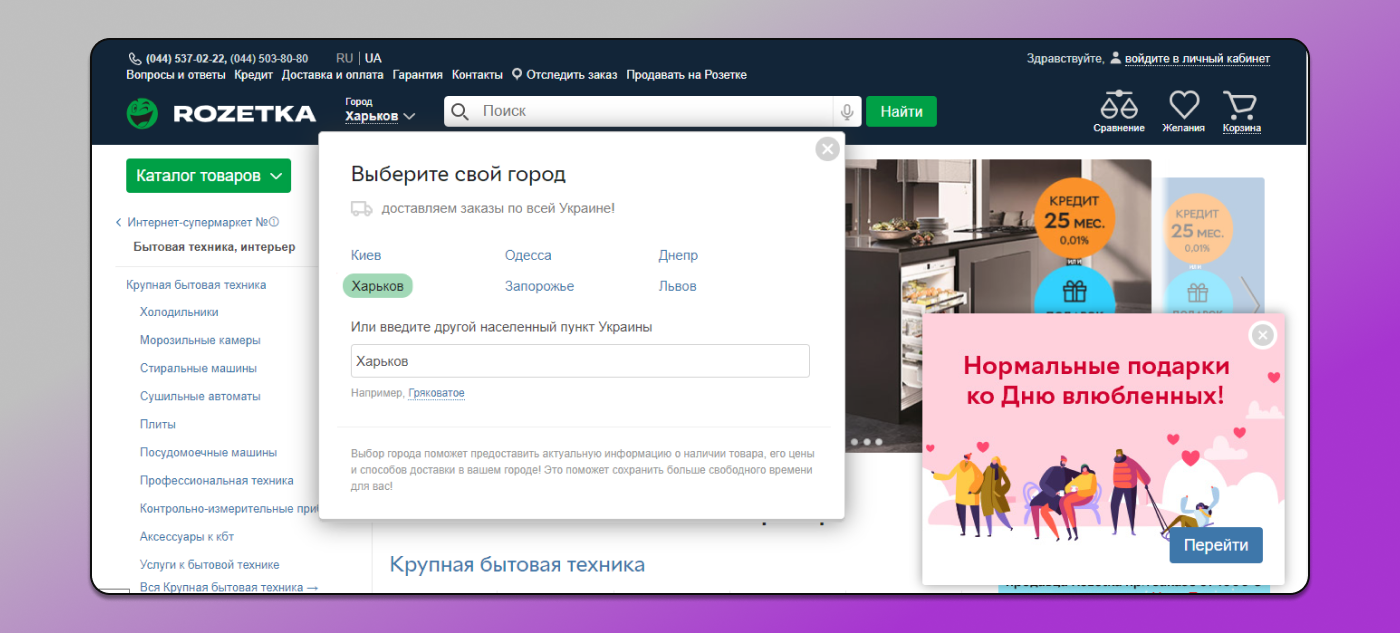Open Плиты category
The width and height of the screenshot is (1400, 633).
(158, 424)
